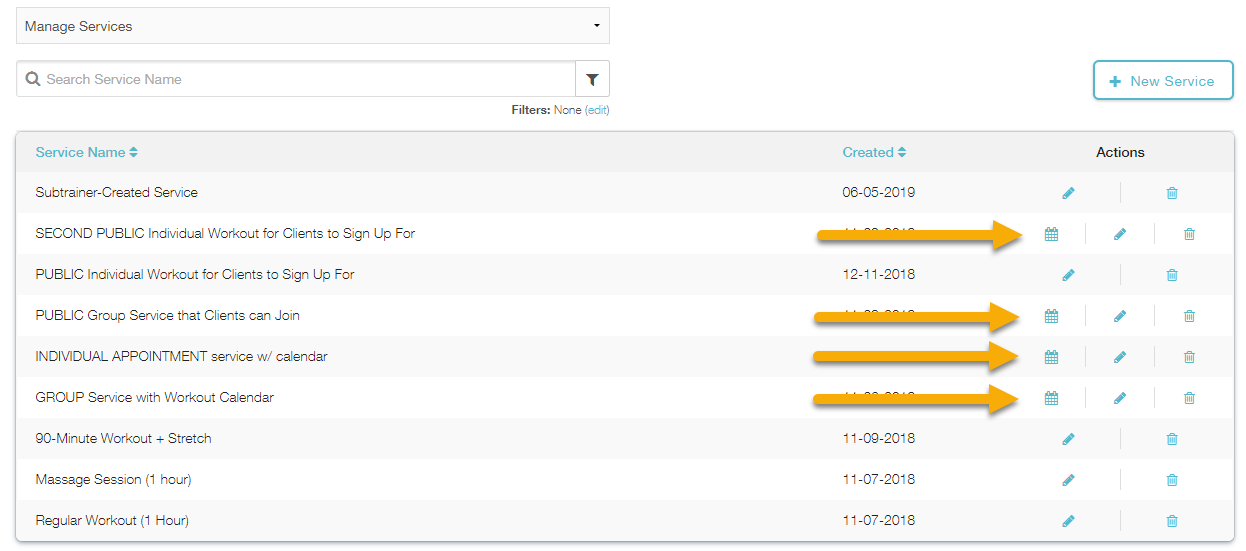1246x551 pixels.
Task: Edit INDIVIDUAL APPOINTMENT service with pencil icon
Action: coord(1120,357)
